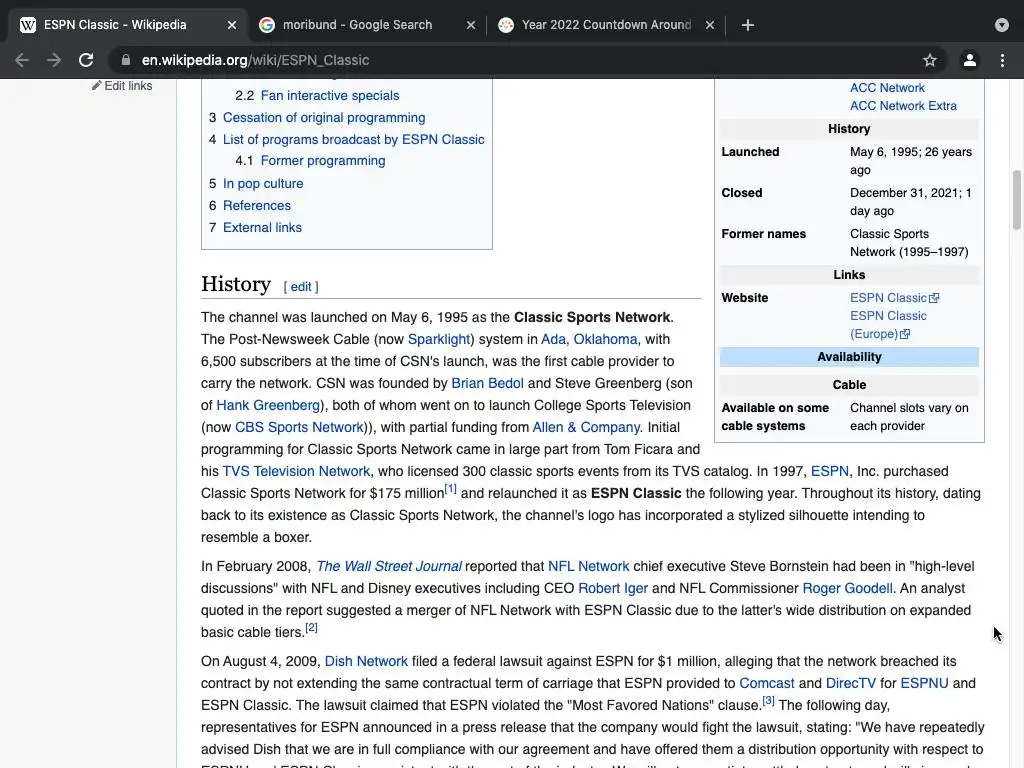Viewport: 1024px width, 768px height.
Task: Jump to References in contents
Action: (x=257, y=205)
